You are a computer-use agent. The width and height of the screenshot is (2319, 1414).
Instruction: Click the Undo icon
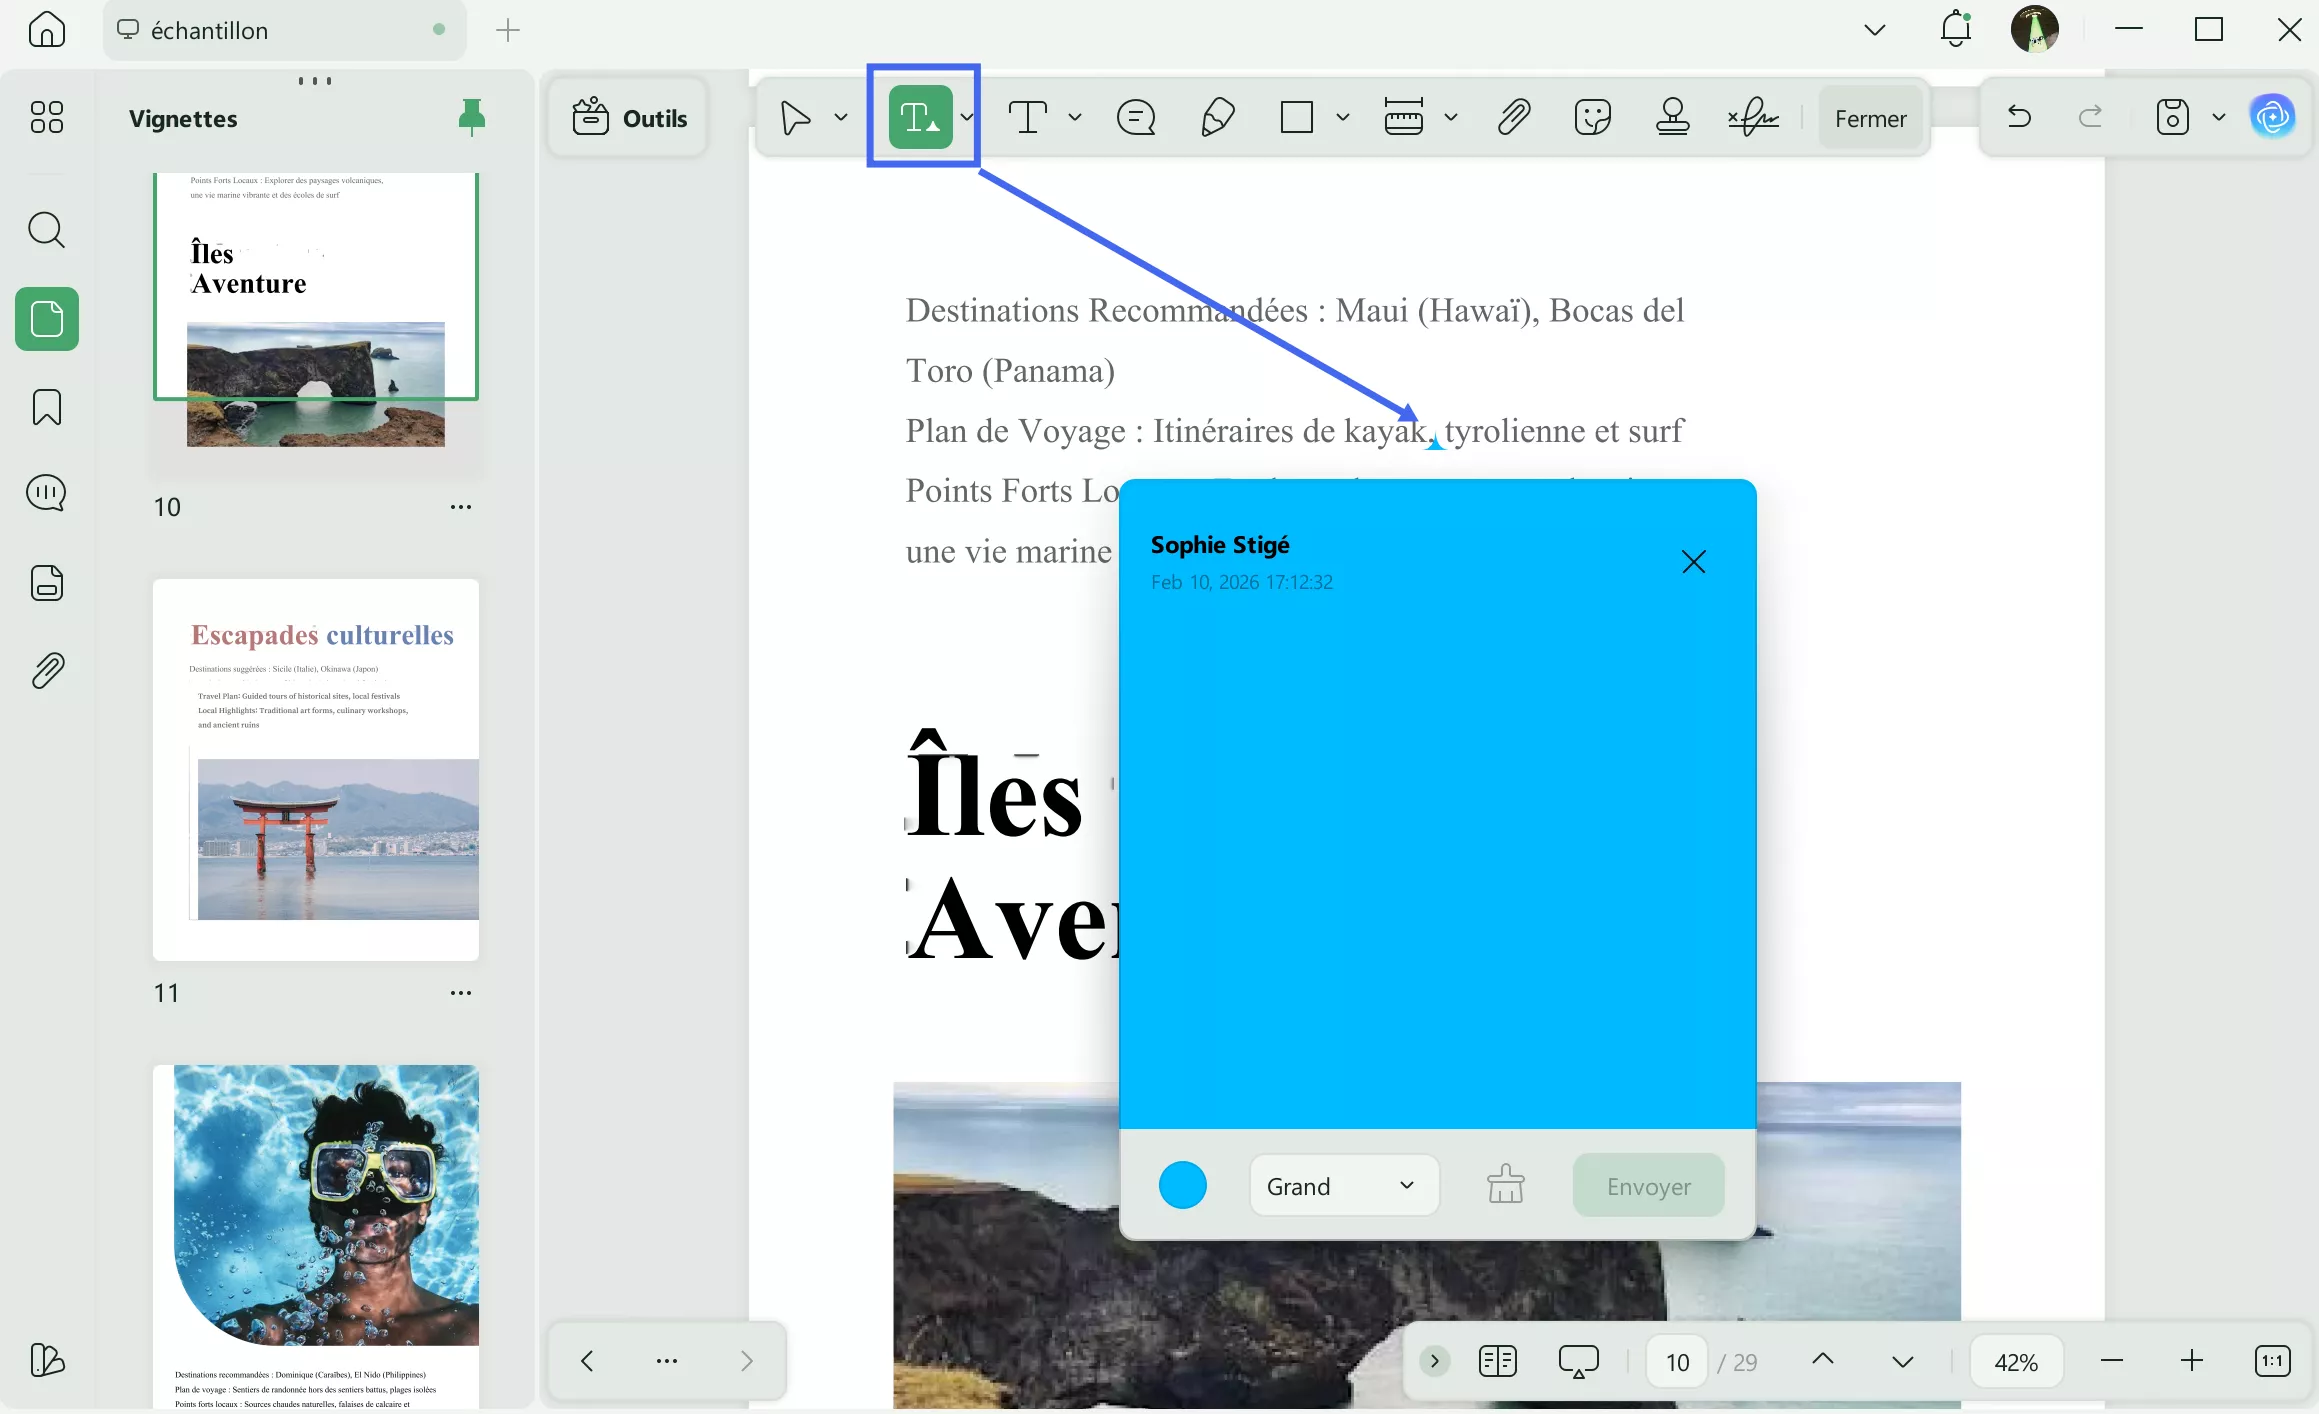(2018, 117)
